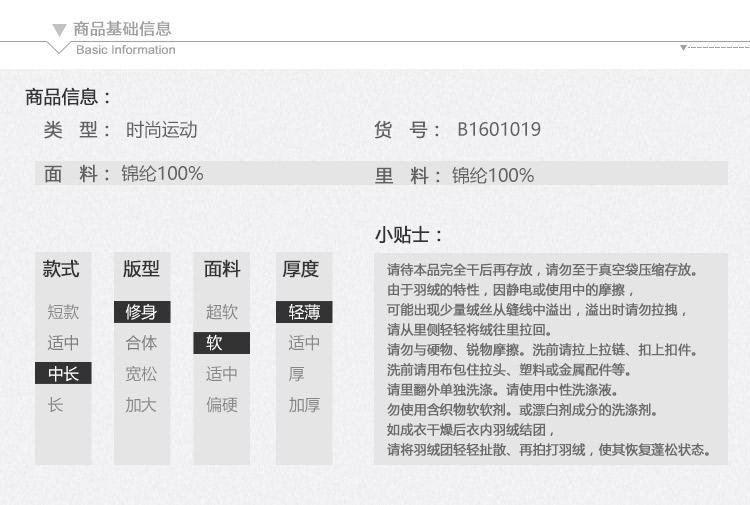Select the highlighted 中长 style option
This screenshot has width=750, height=505.
pyautogui.click(x=63, y=373)
